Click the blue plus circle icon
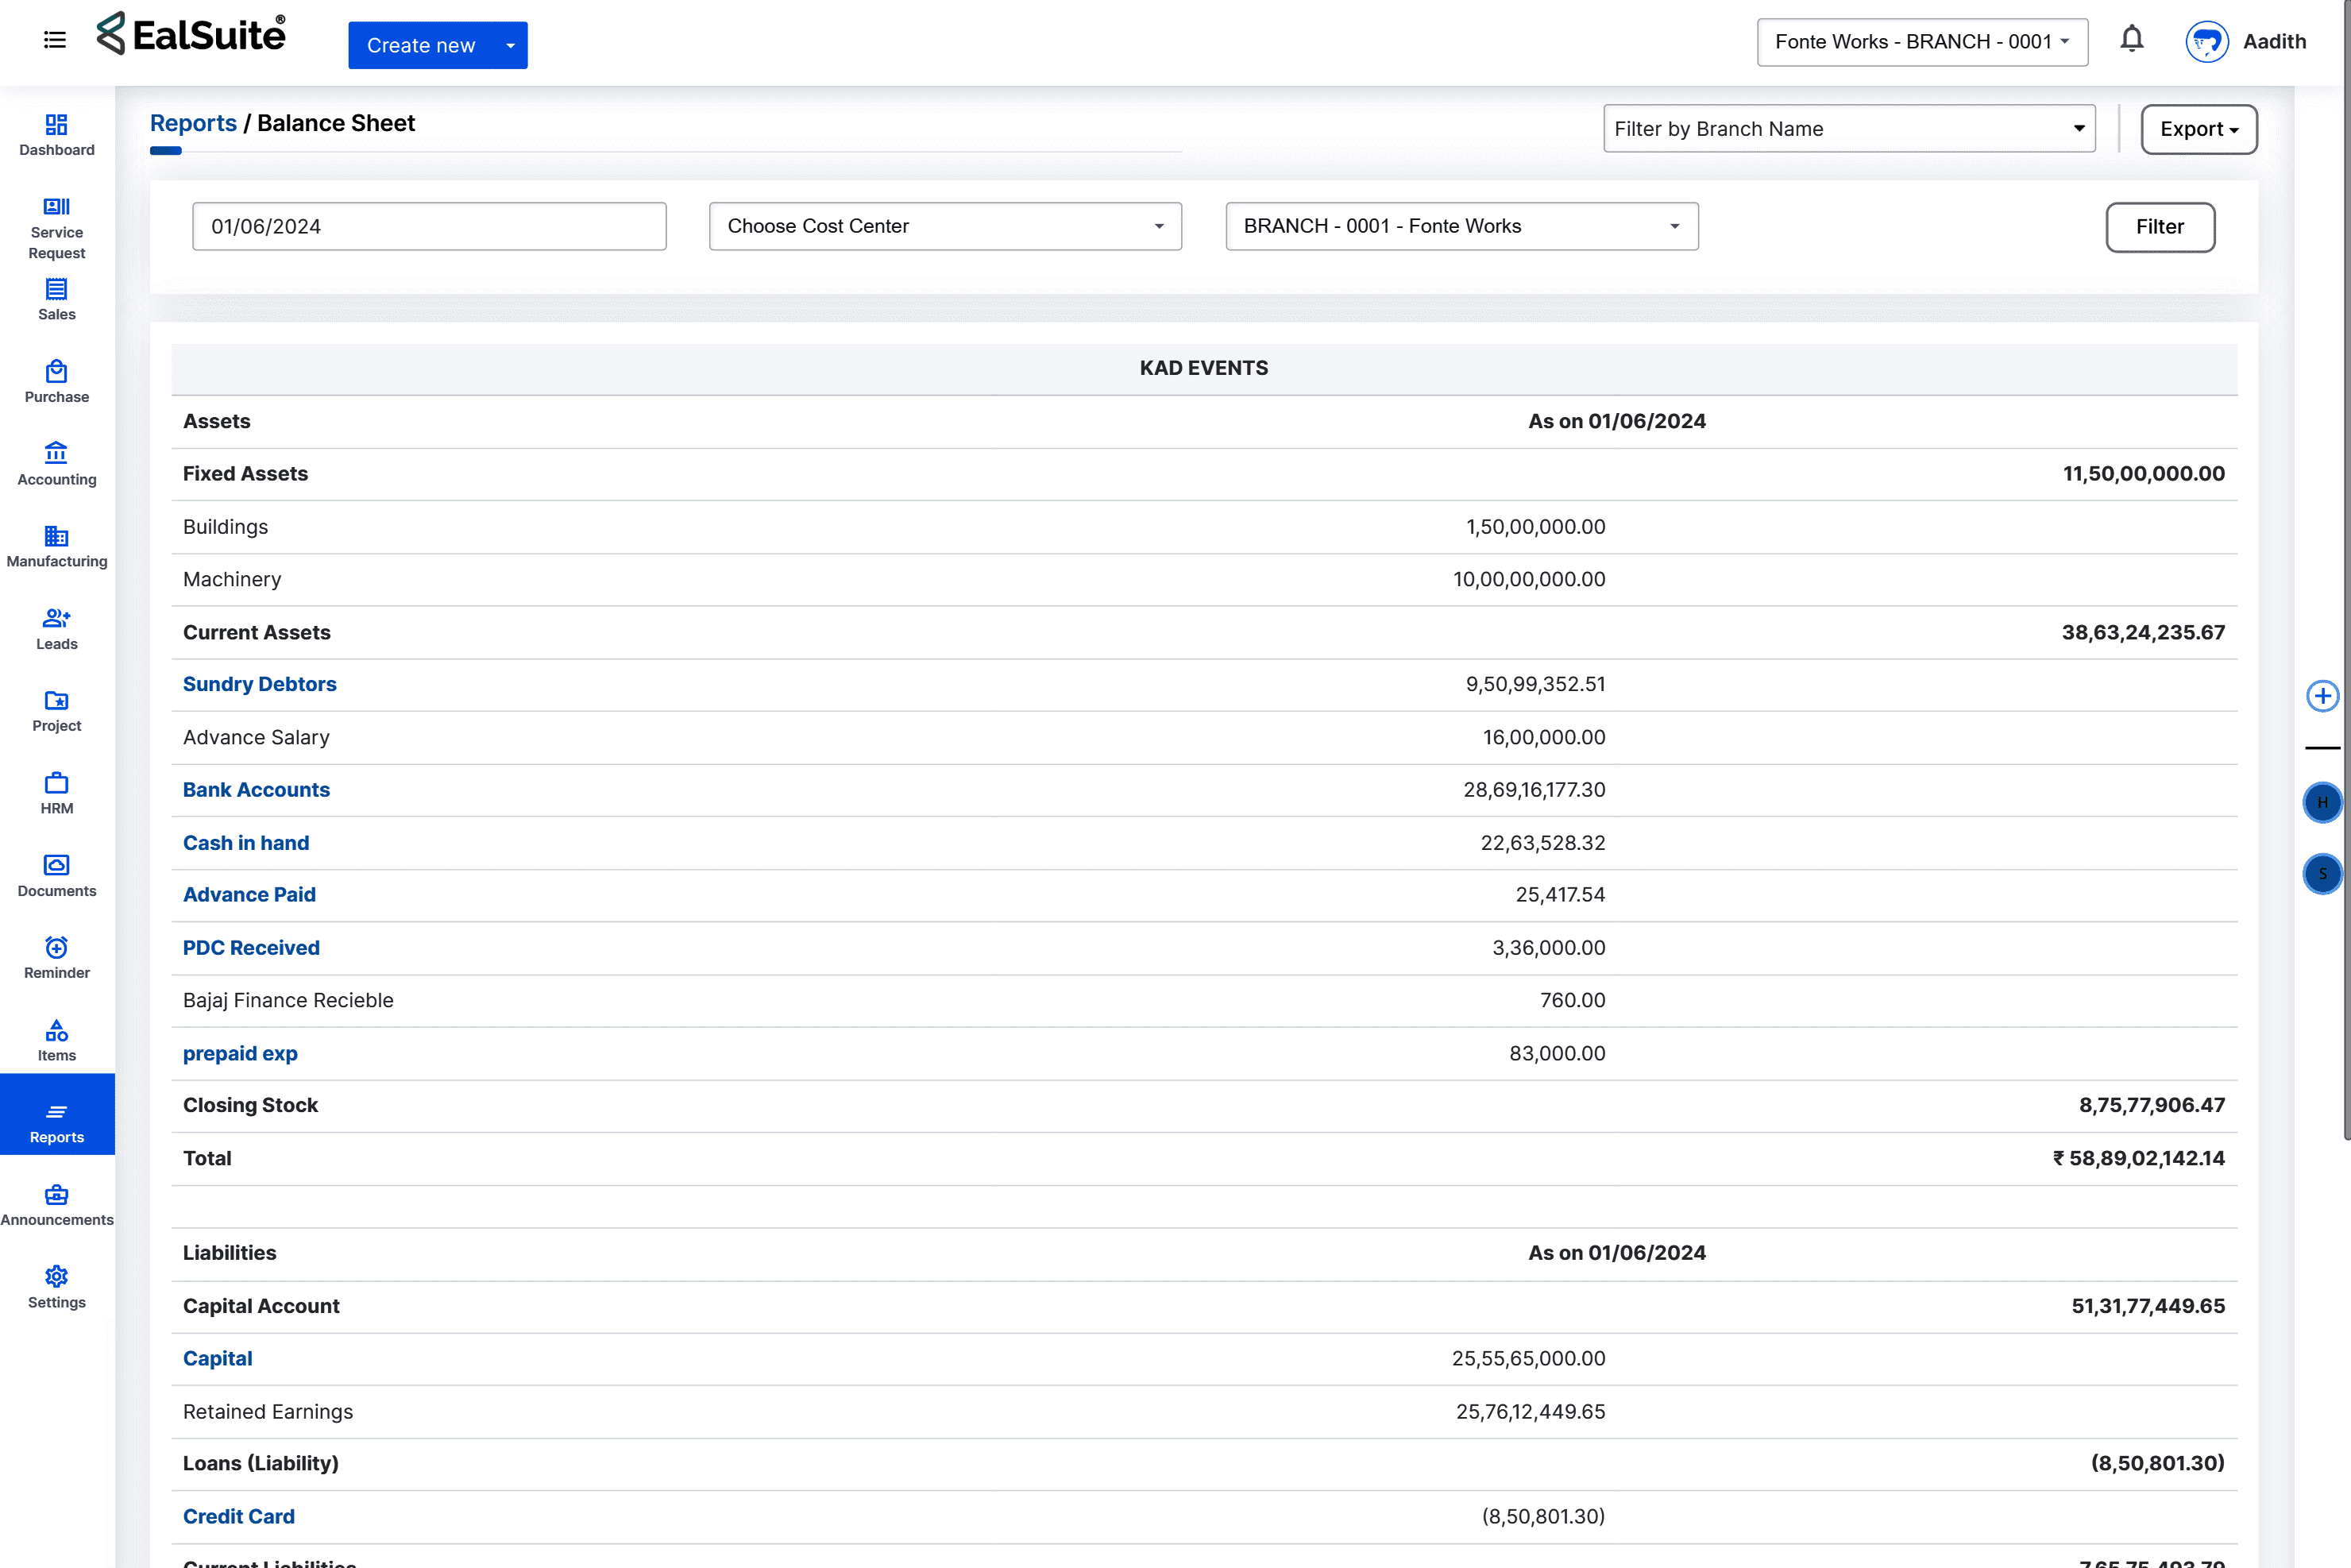The height and width of the screenshot is (1568, 2351). [x=2322, y=696]
